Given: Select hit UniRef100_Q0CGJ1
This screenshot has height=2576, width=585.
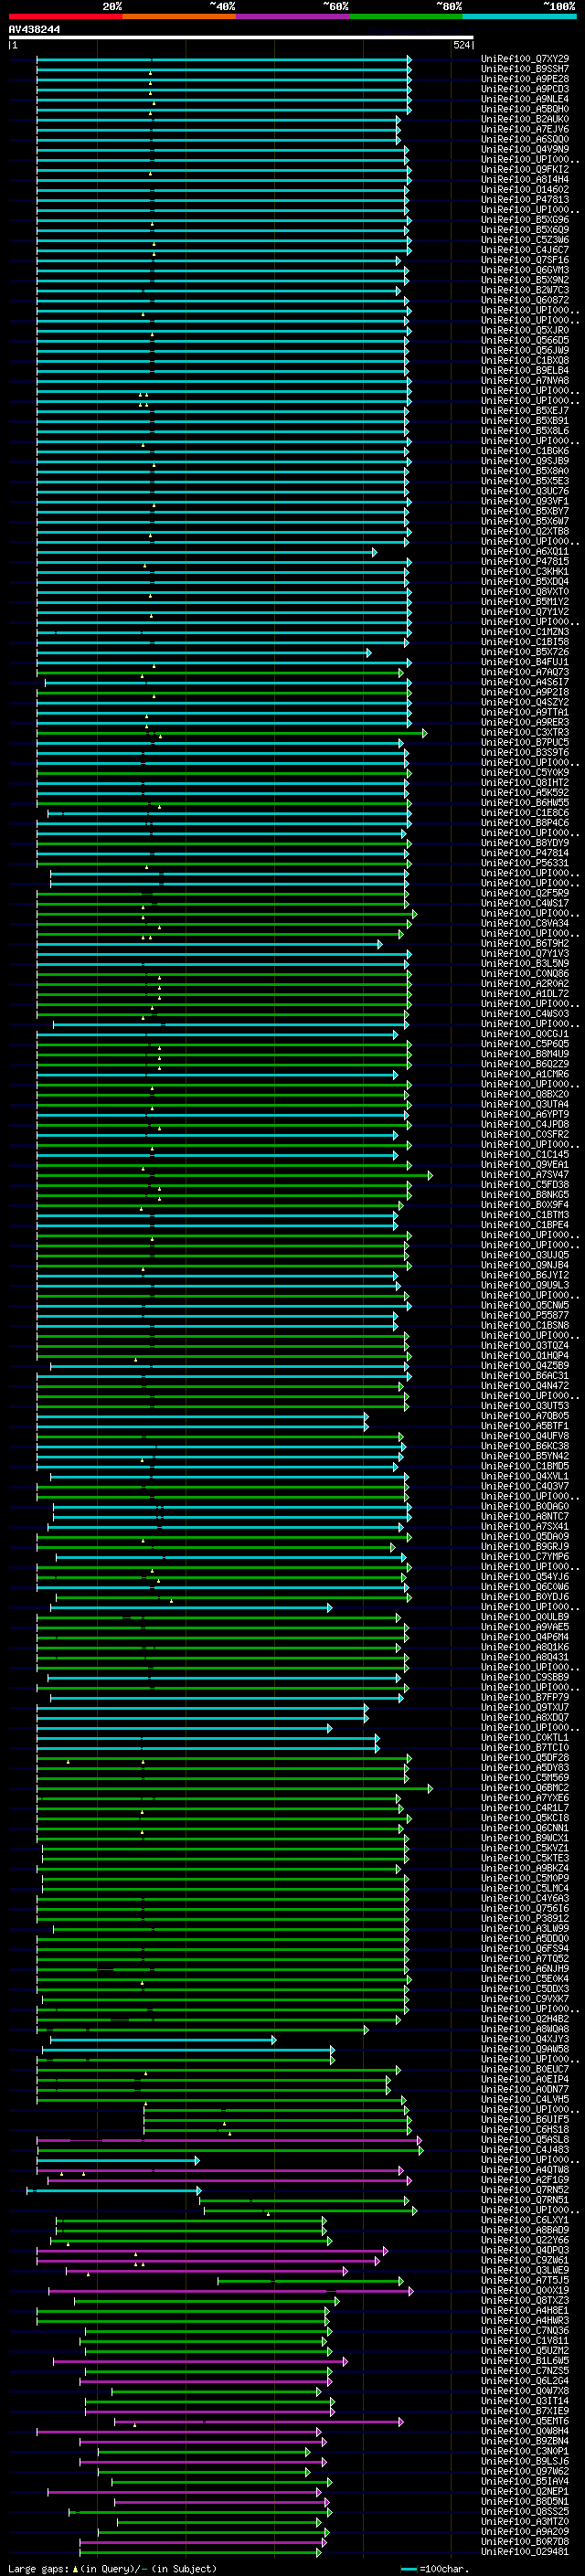Looking at the screenshot, I should [x=525, y=1033].
